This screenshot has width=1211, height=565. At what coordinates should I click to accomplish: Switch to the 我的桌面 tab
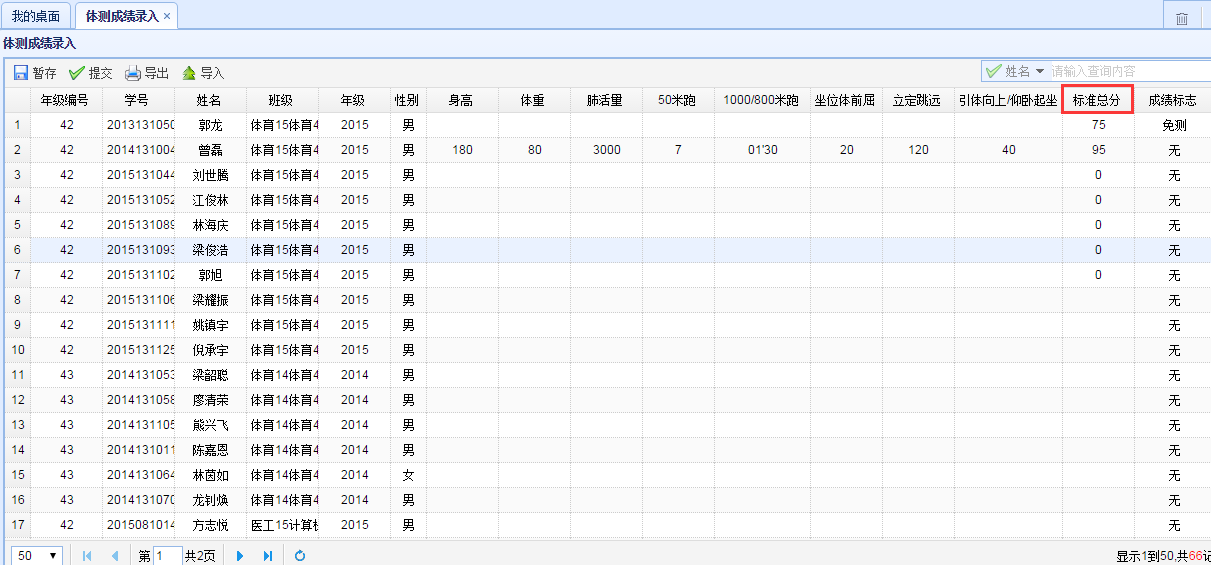pyautogui.click(x=35, y=17)
